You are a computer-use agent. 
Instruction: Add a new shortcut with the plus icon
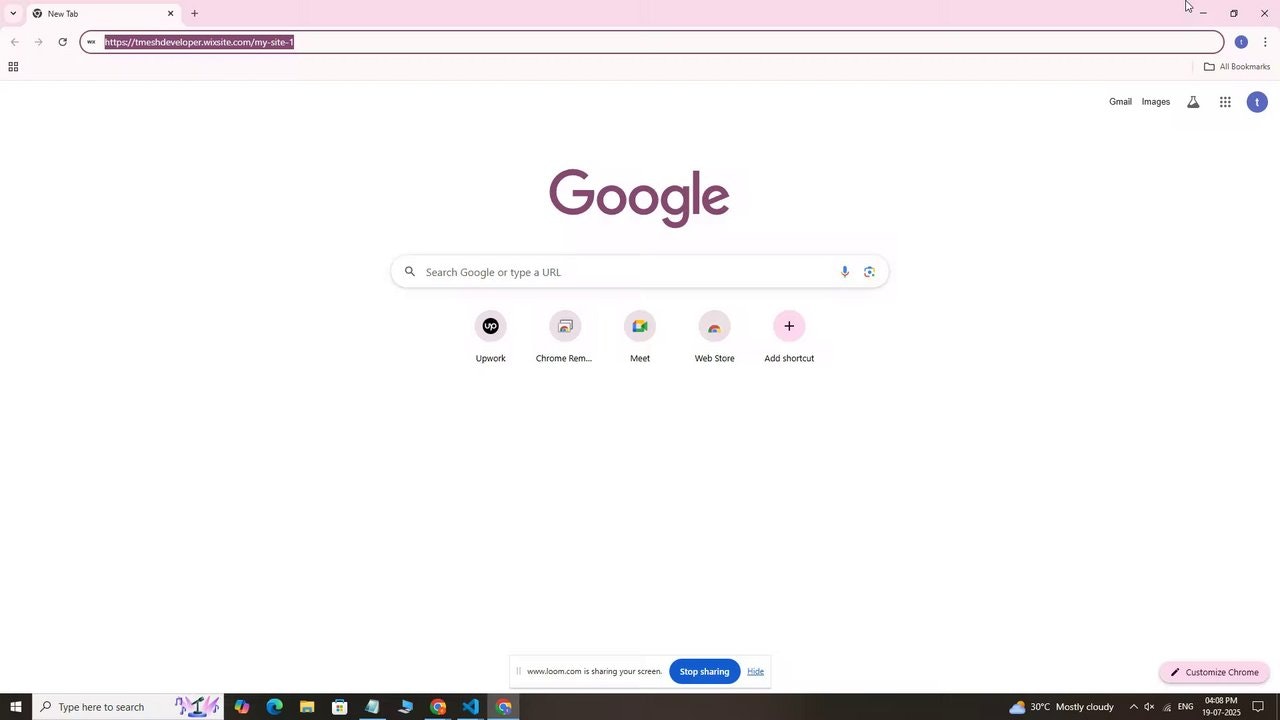(x=789, y=326)
